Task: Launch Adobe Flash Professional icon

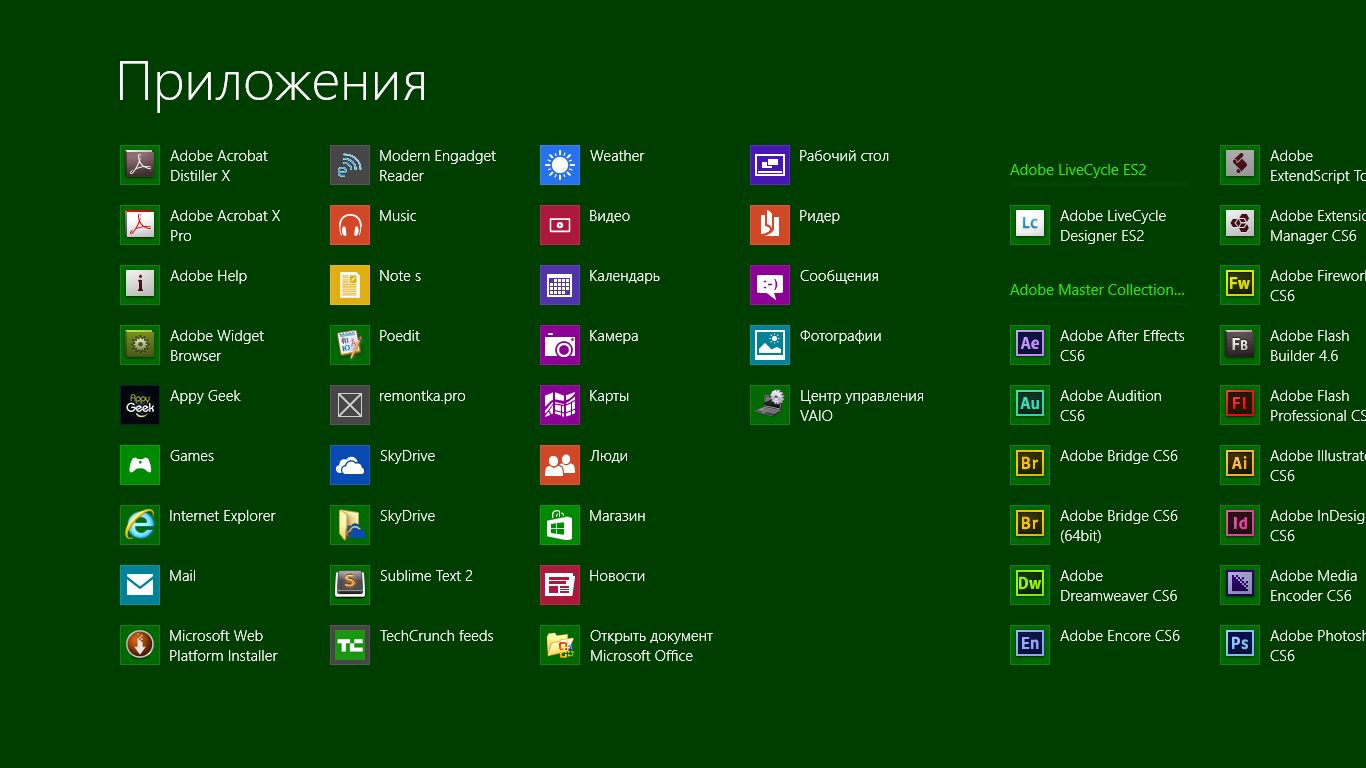Action: (x=1240, y=405)
